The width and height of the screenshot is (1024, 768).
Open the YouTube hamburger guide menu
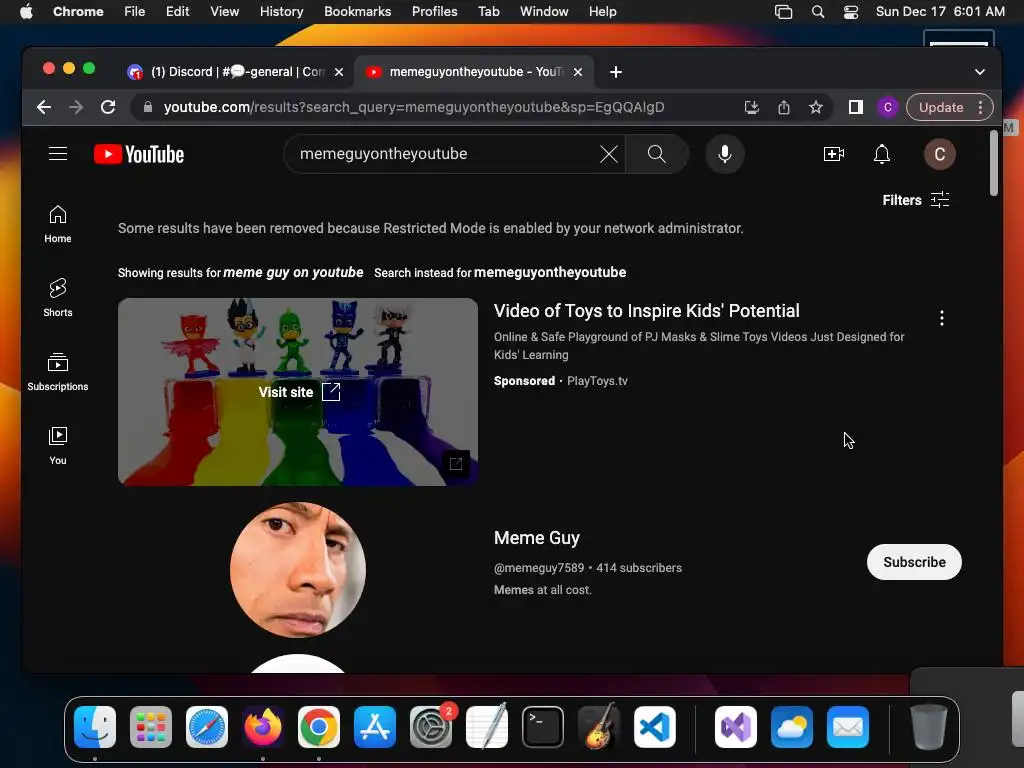coord(58,154)
